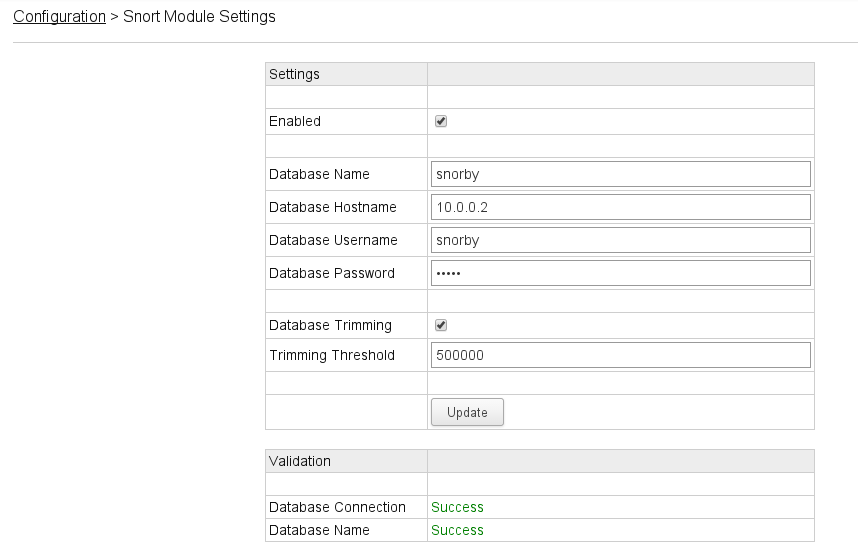This screenshot has height=555, width=858.
Task: Select the Settings table header text
Action: click(x=294, y=74)
